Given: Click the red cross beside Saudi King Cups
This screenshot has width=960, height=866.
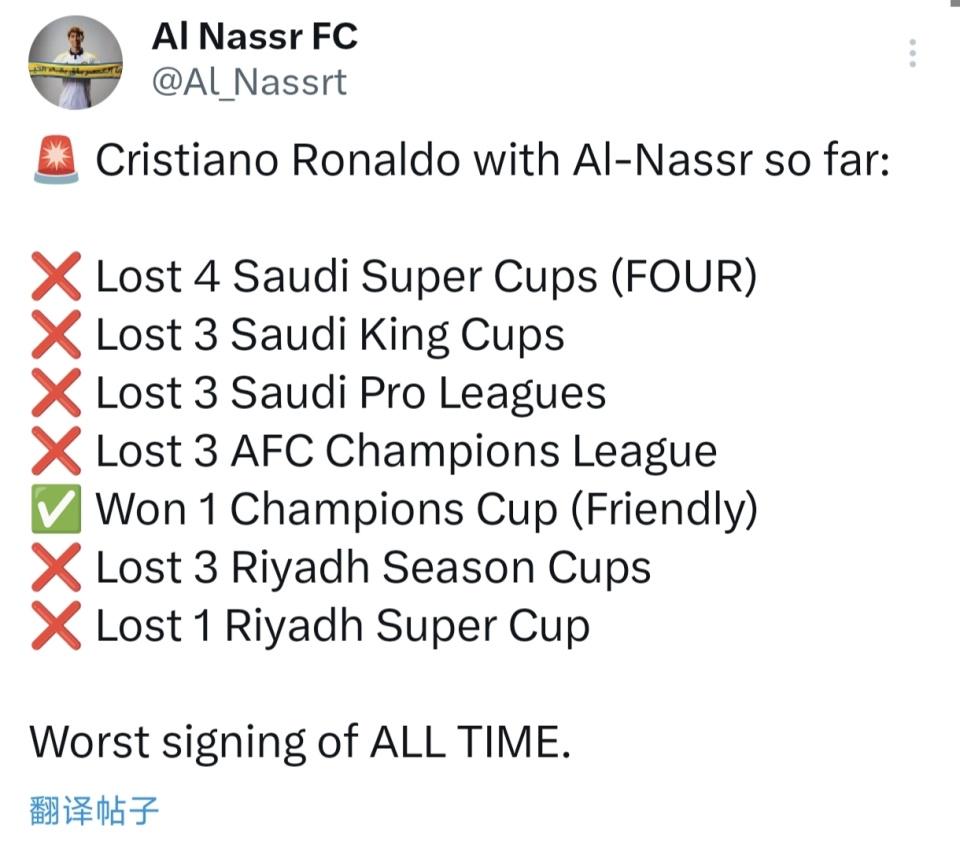Looking at the screenshot, I should pyautogui.click(x=56, y=335).
